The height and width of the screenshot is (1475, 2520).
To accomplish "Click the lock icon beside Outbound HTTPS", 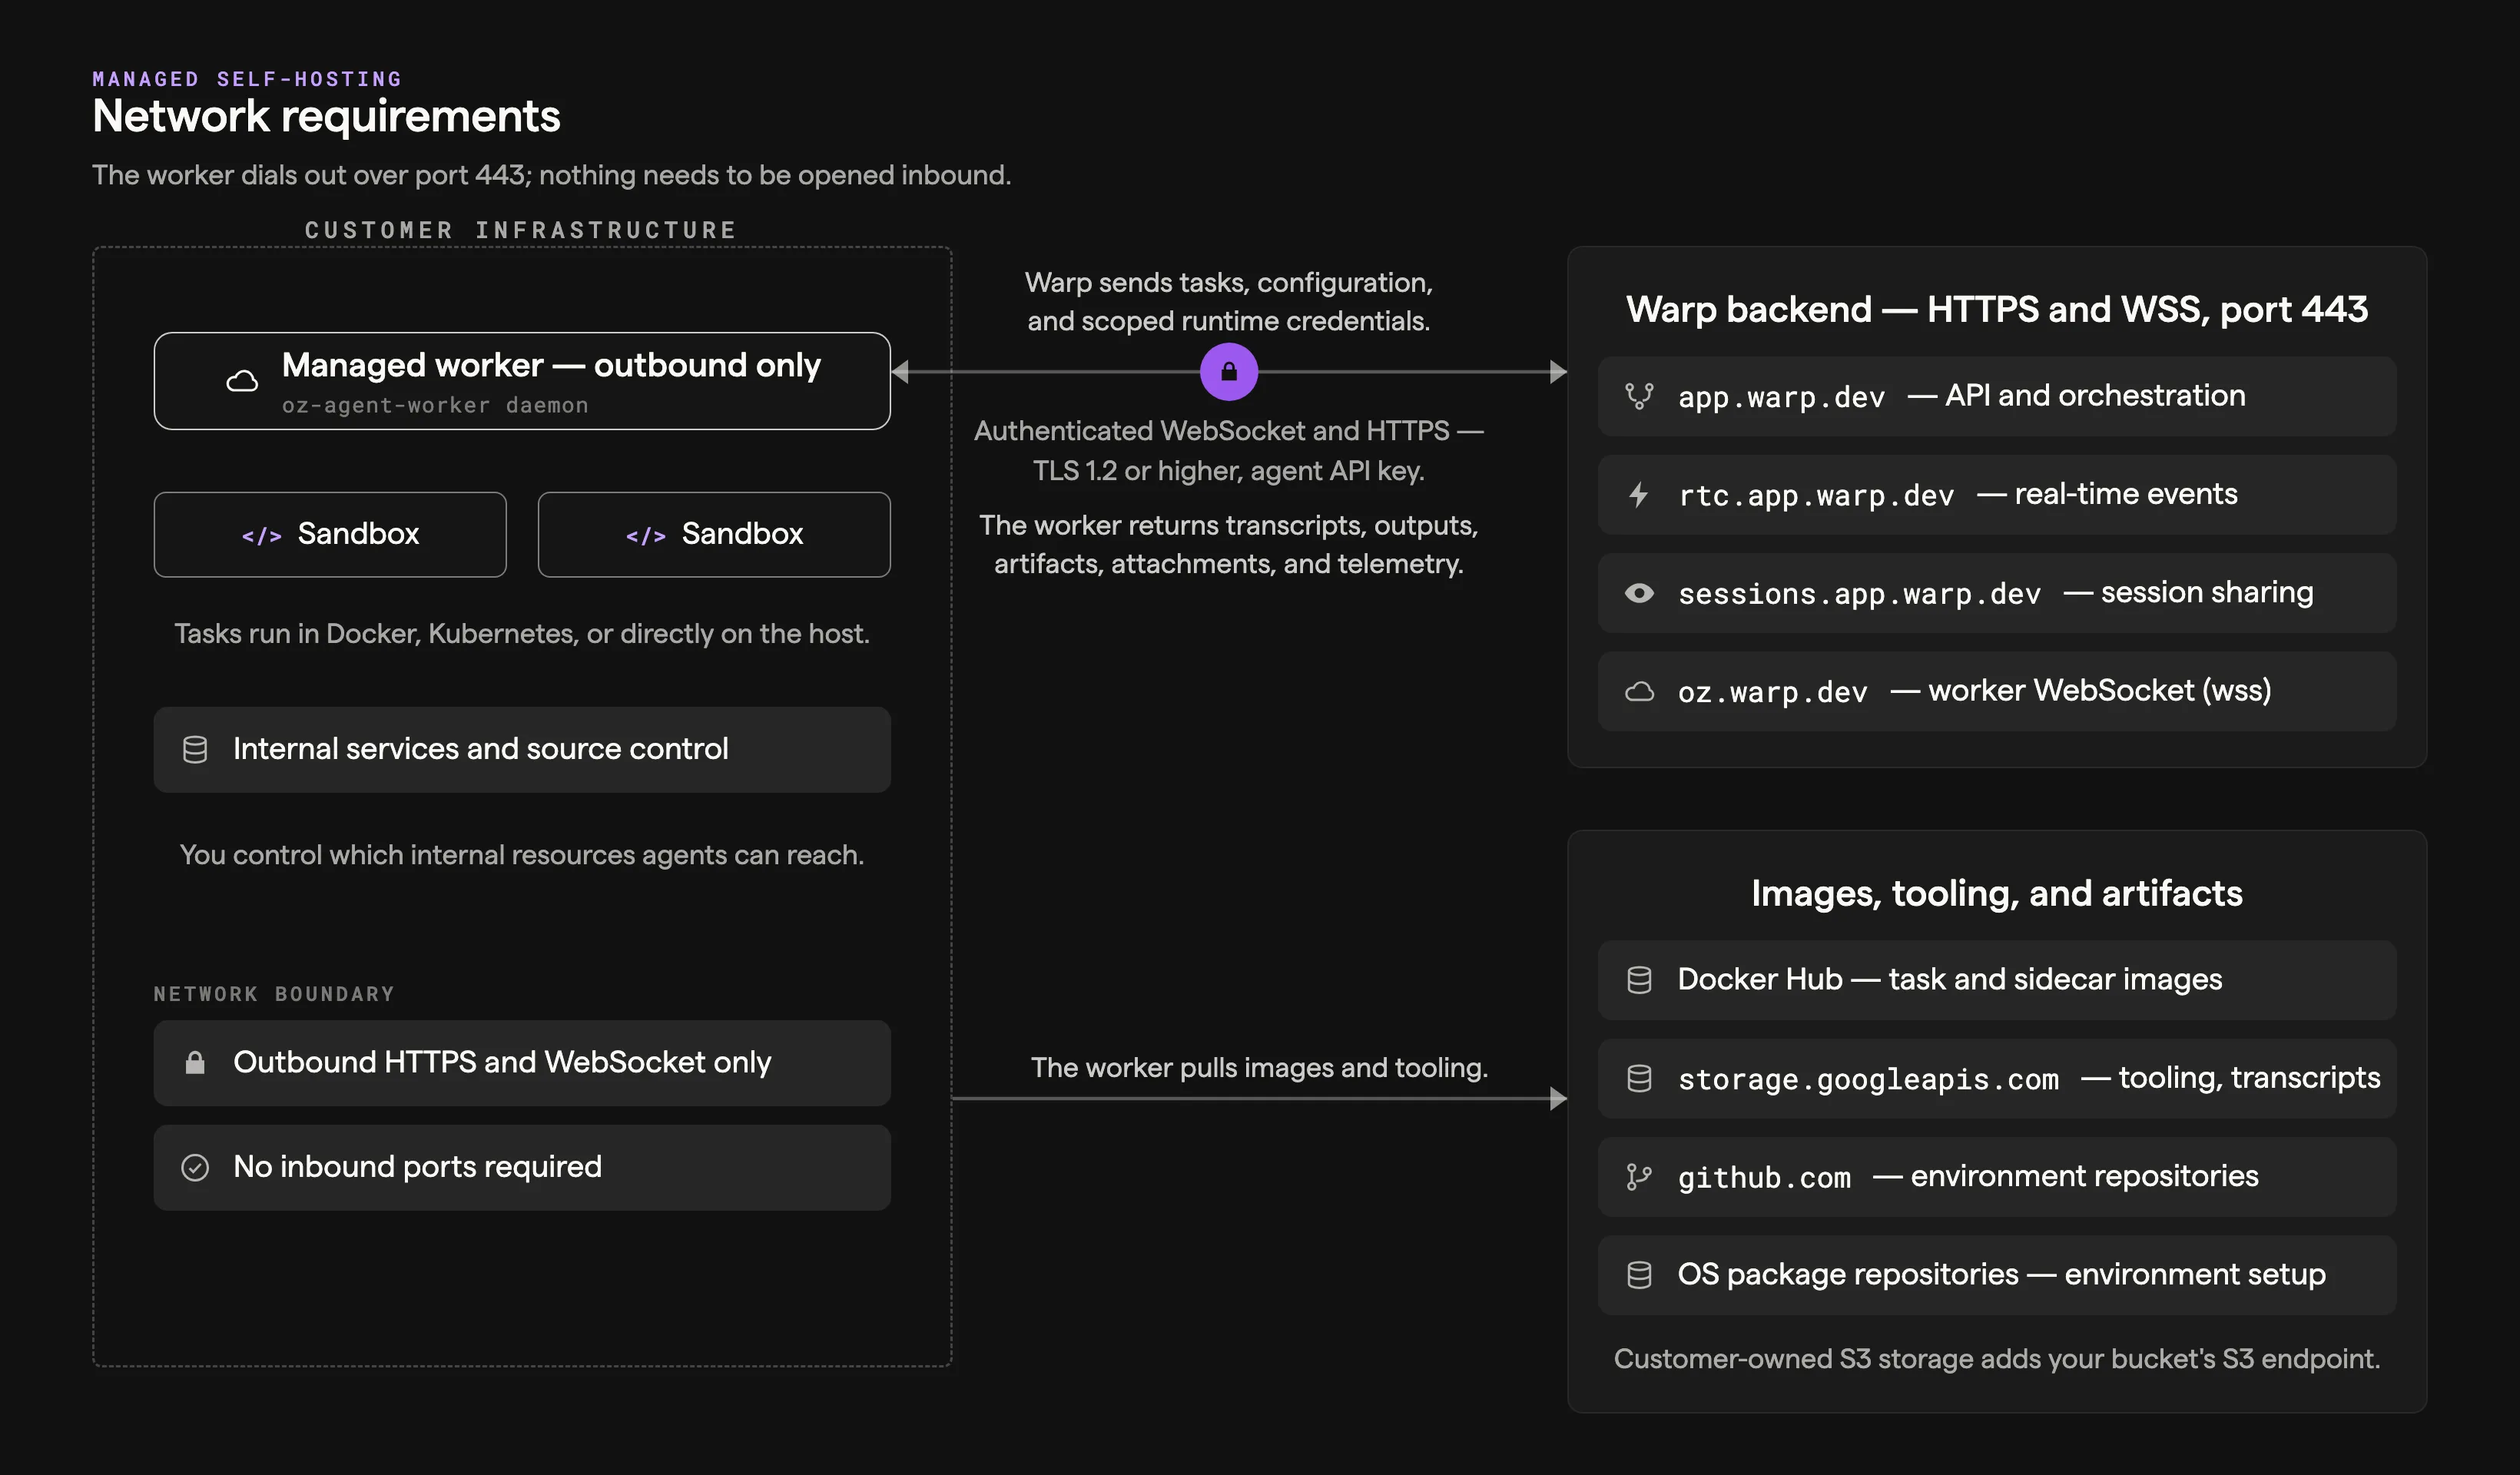I will [195, 1062].
